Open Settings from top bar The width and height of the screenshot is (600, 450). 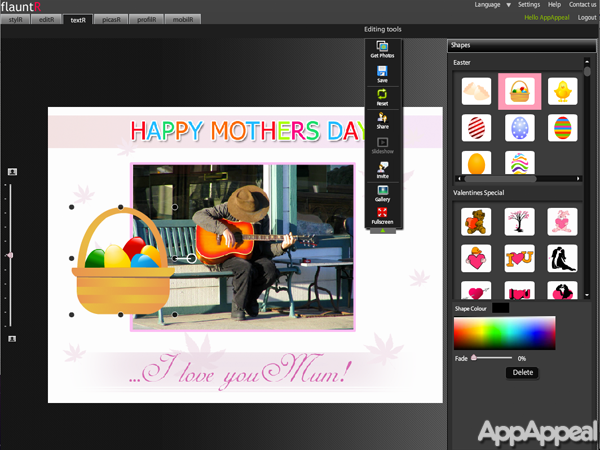[529, 5]
